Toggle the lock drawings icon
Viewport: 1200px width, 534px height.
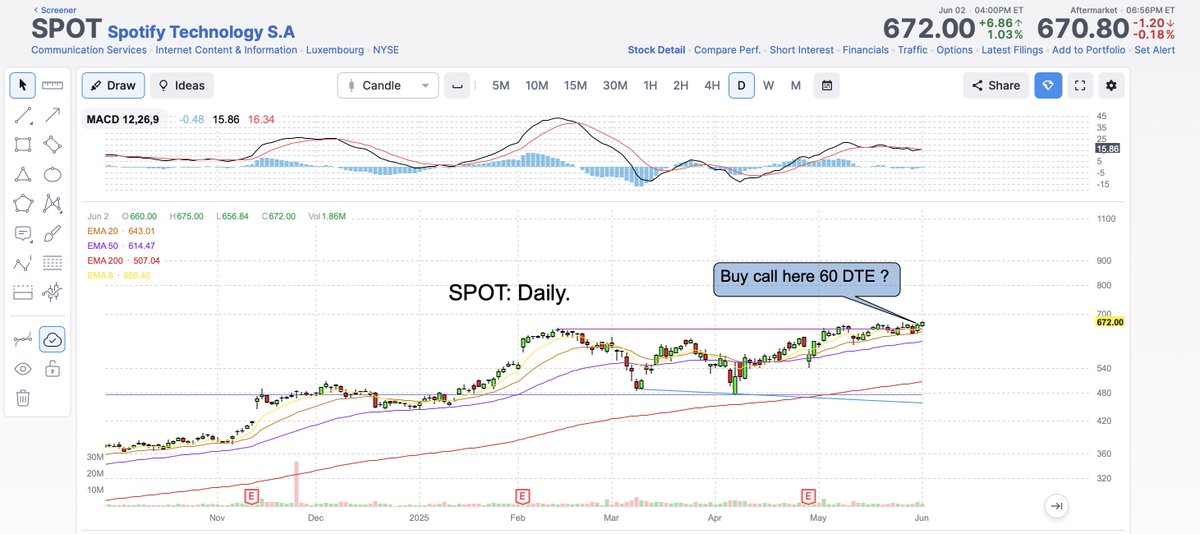(x=53, y=369)
